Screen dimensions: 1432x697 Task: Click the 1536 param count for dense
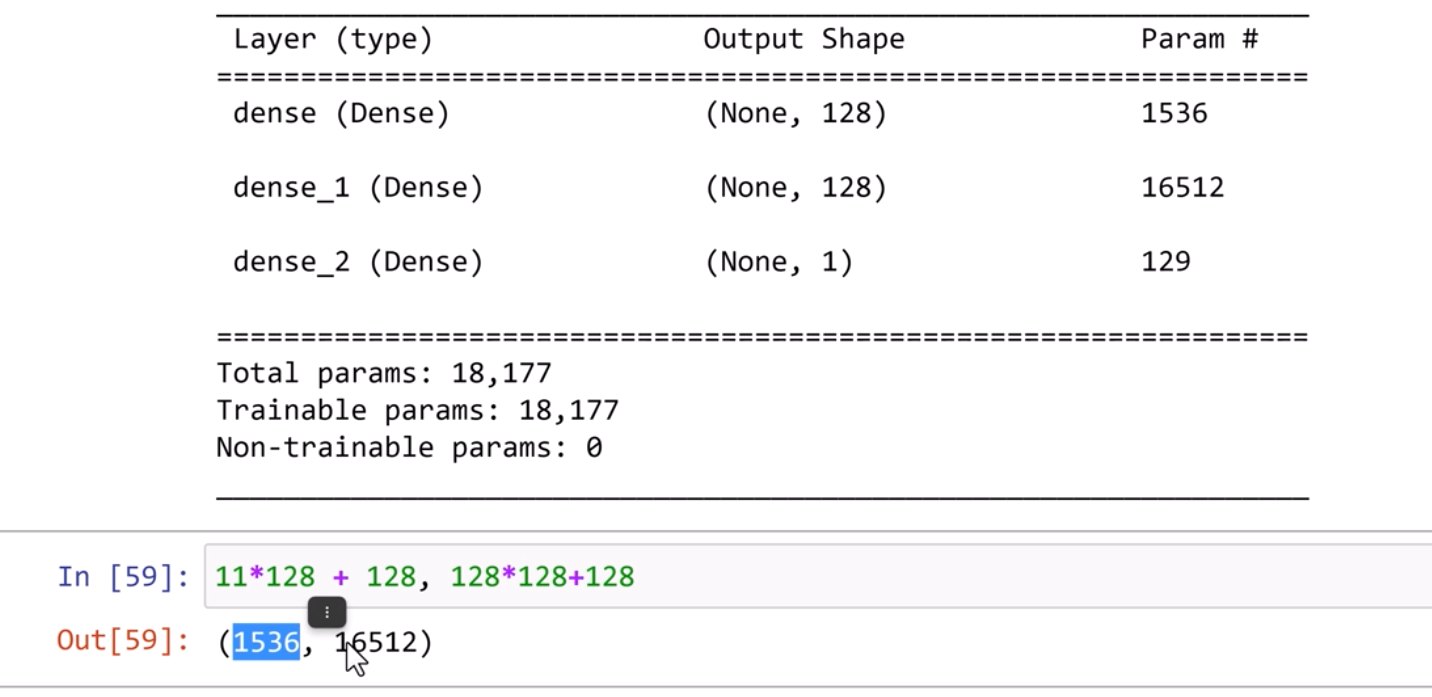tap(1174, 114)
